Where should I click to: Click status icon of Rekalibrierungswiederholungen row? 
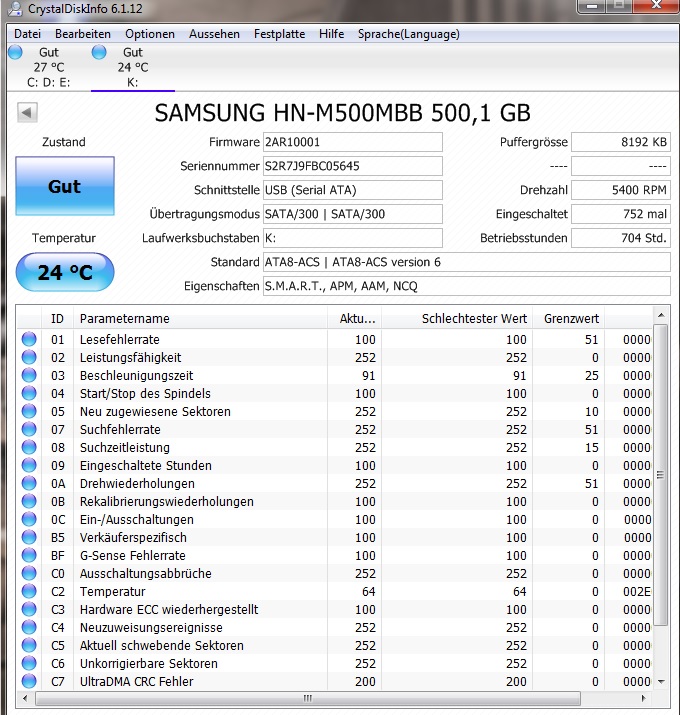[29, 501]
